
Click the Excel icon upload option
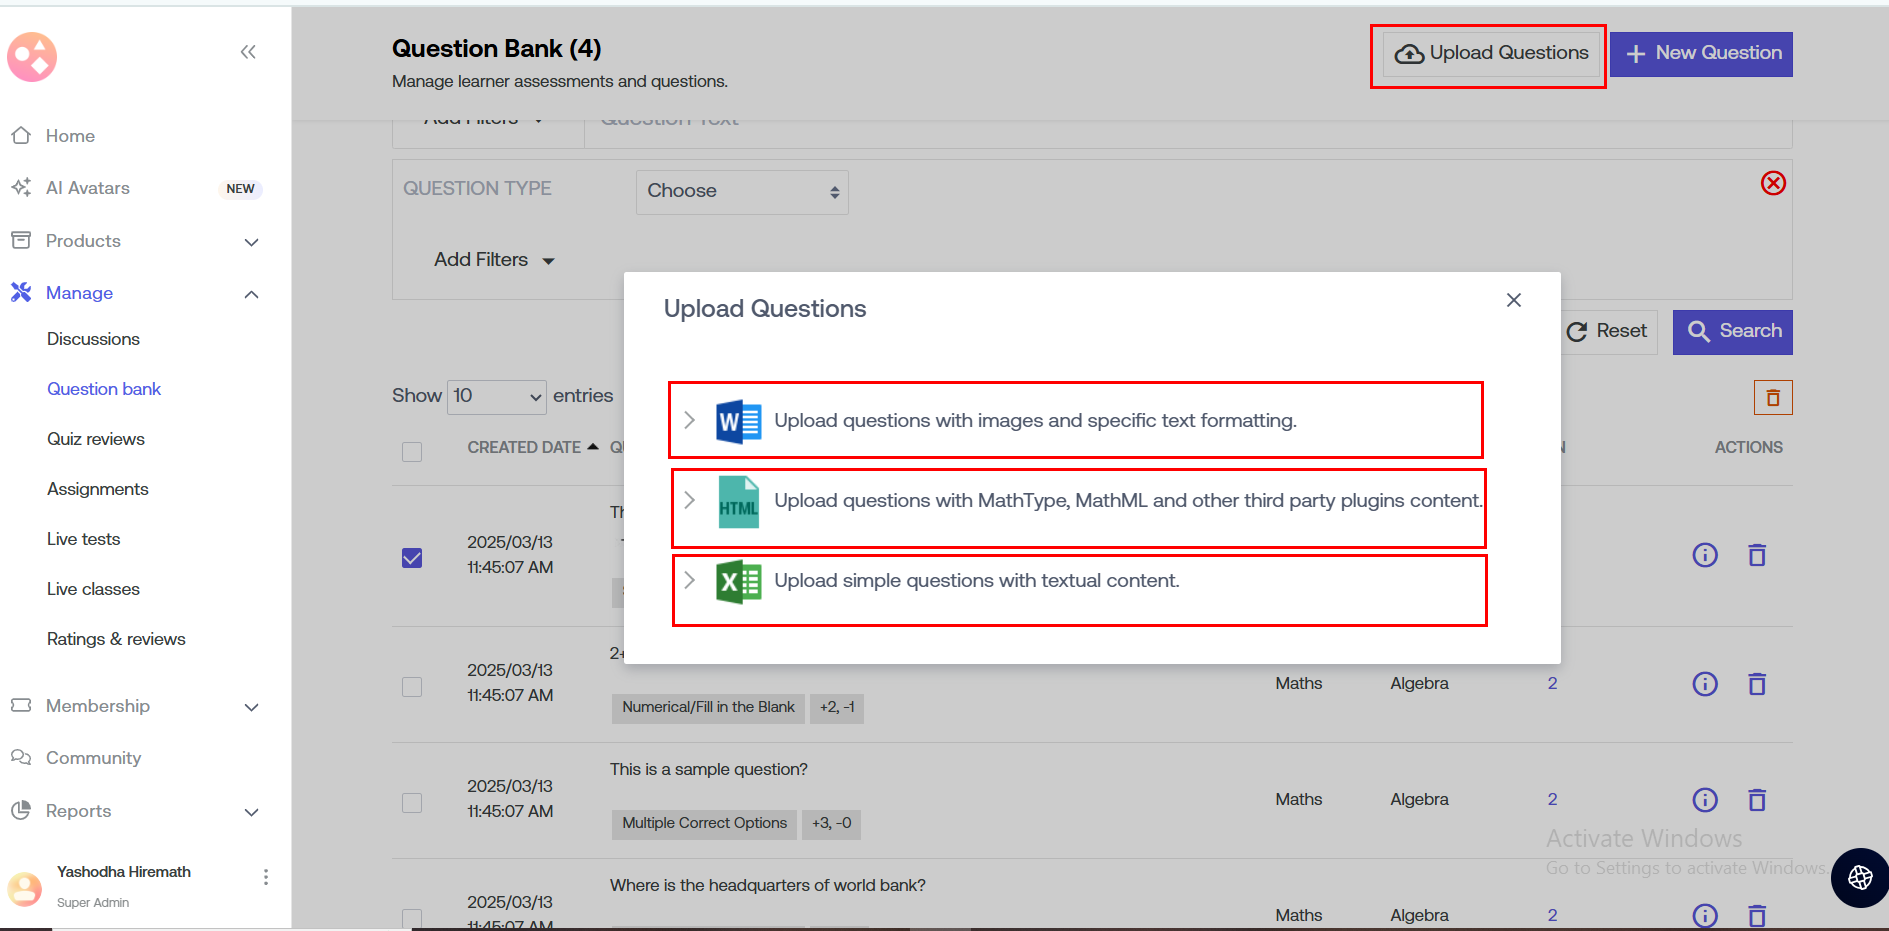(x=738, y=582)
